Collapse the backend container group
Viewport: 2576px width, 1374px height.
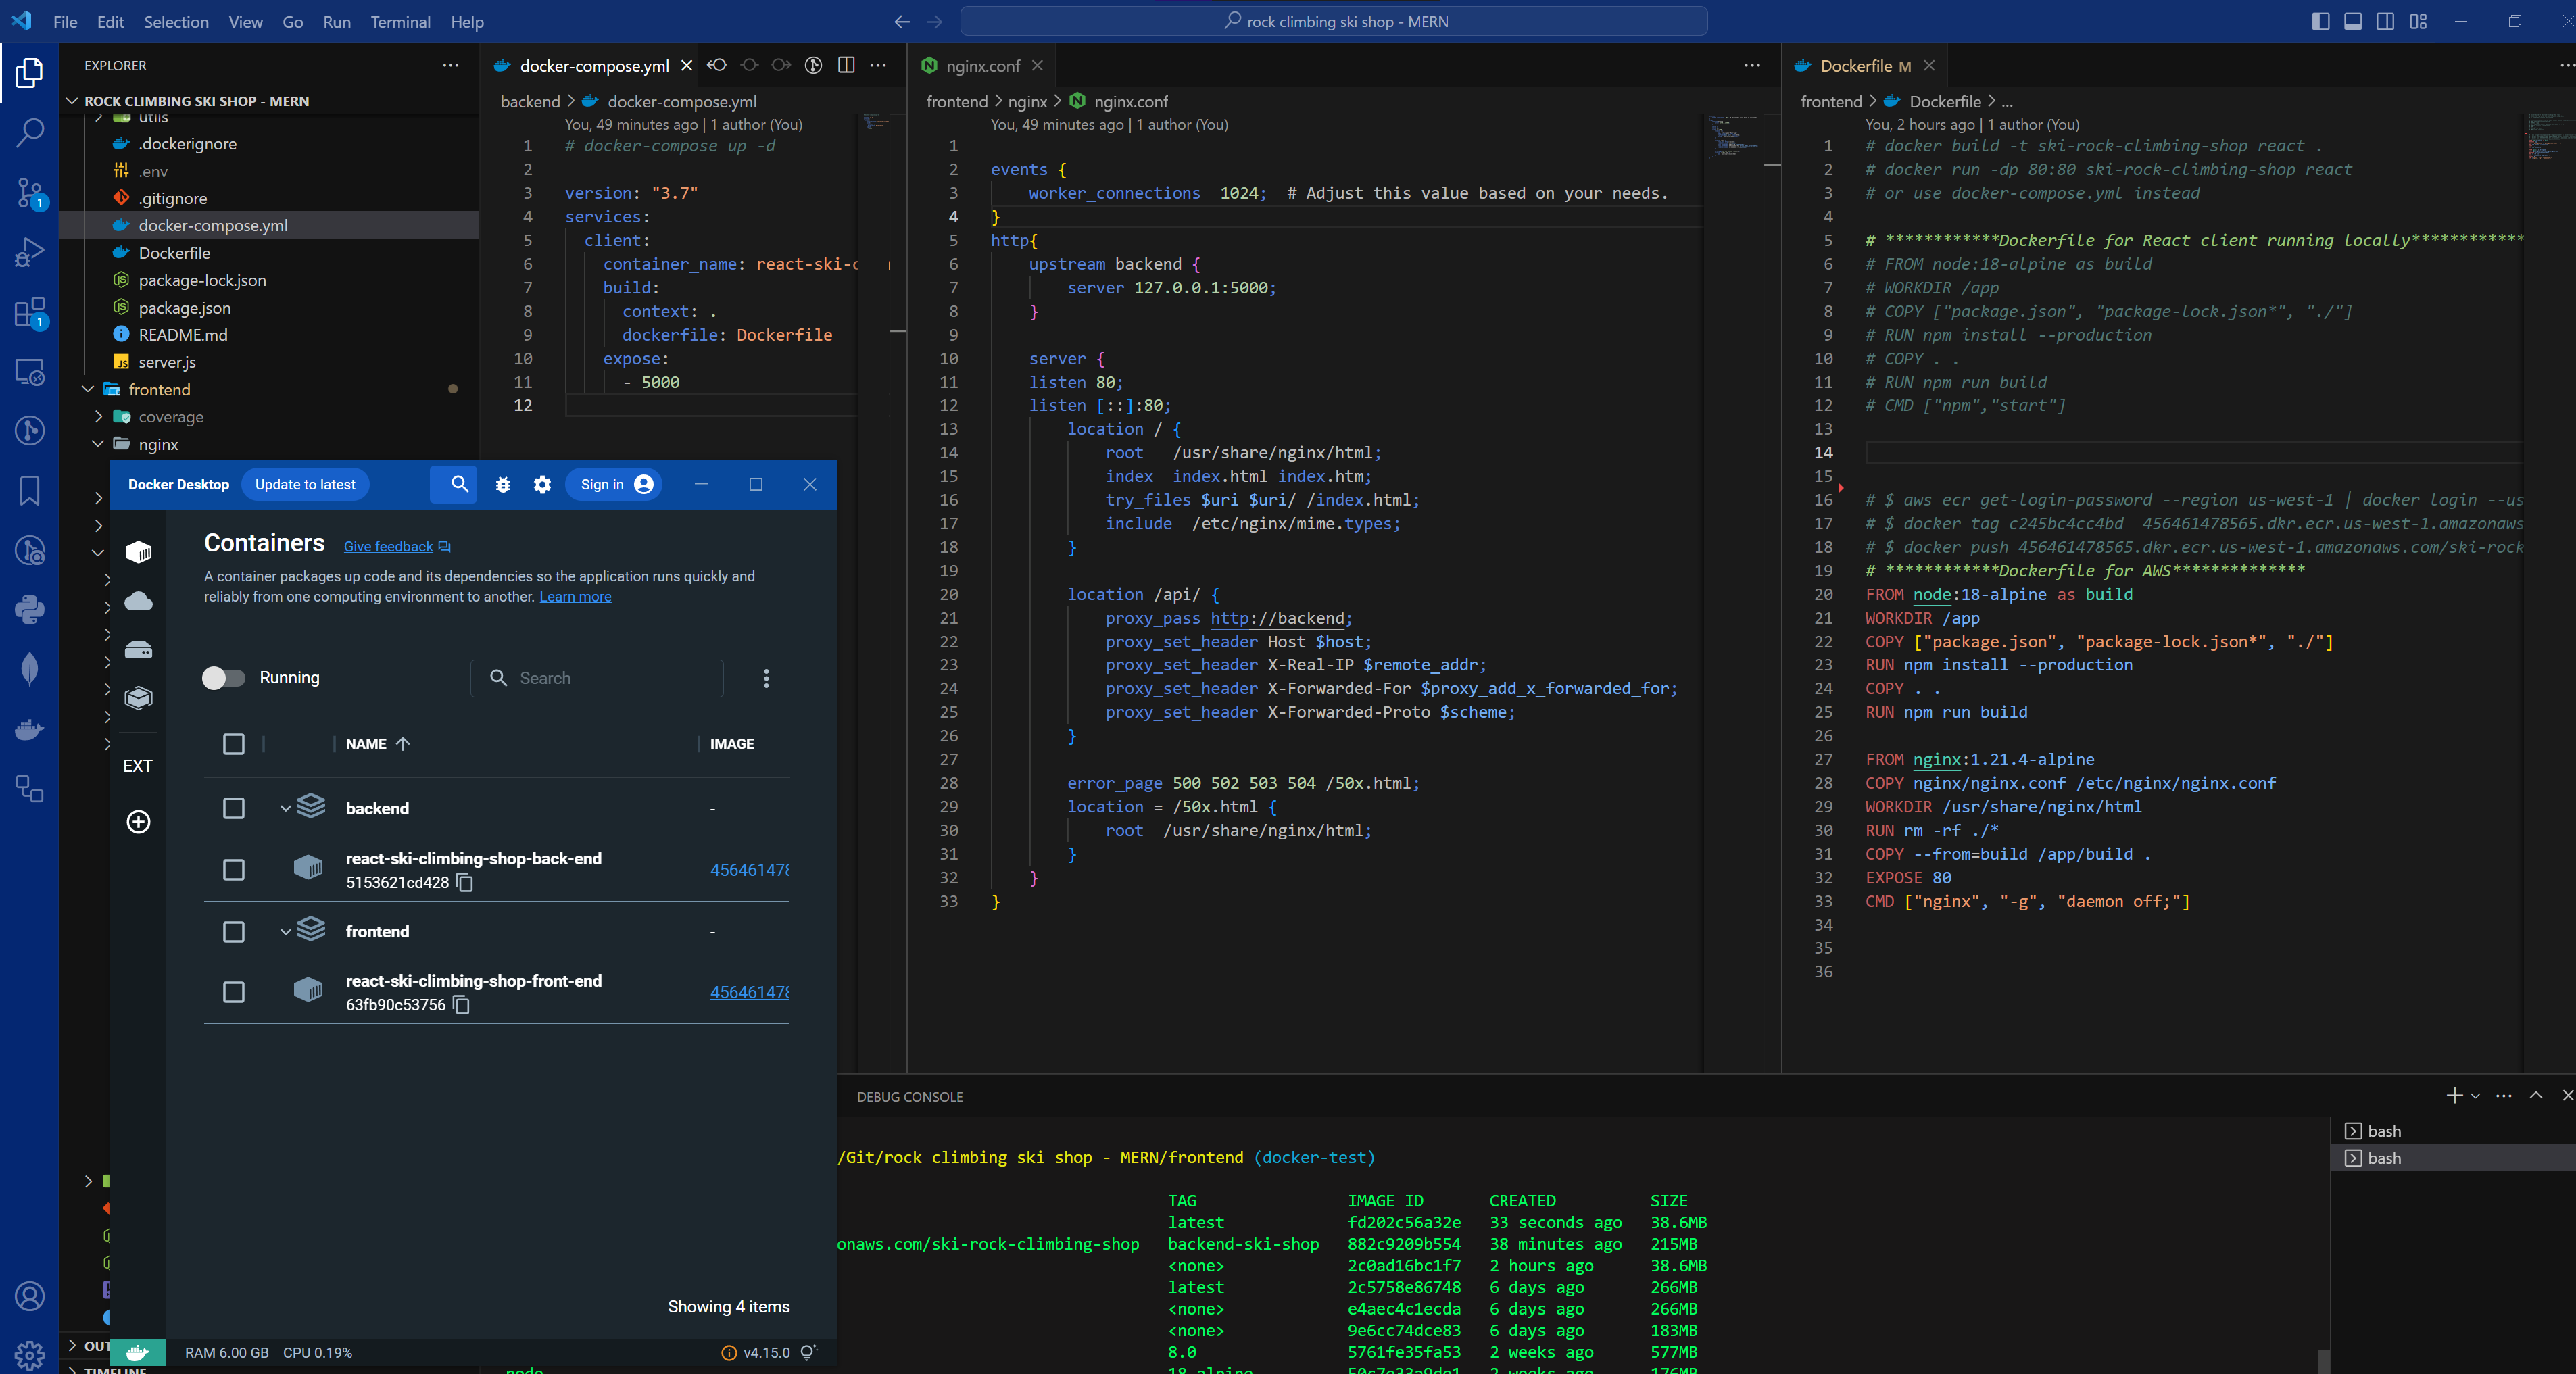(x=285, y=808)
